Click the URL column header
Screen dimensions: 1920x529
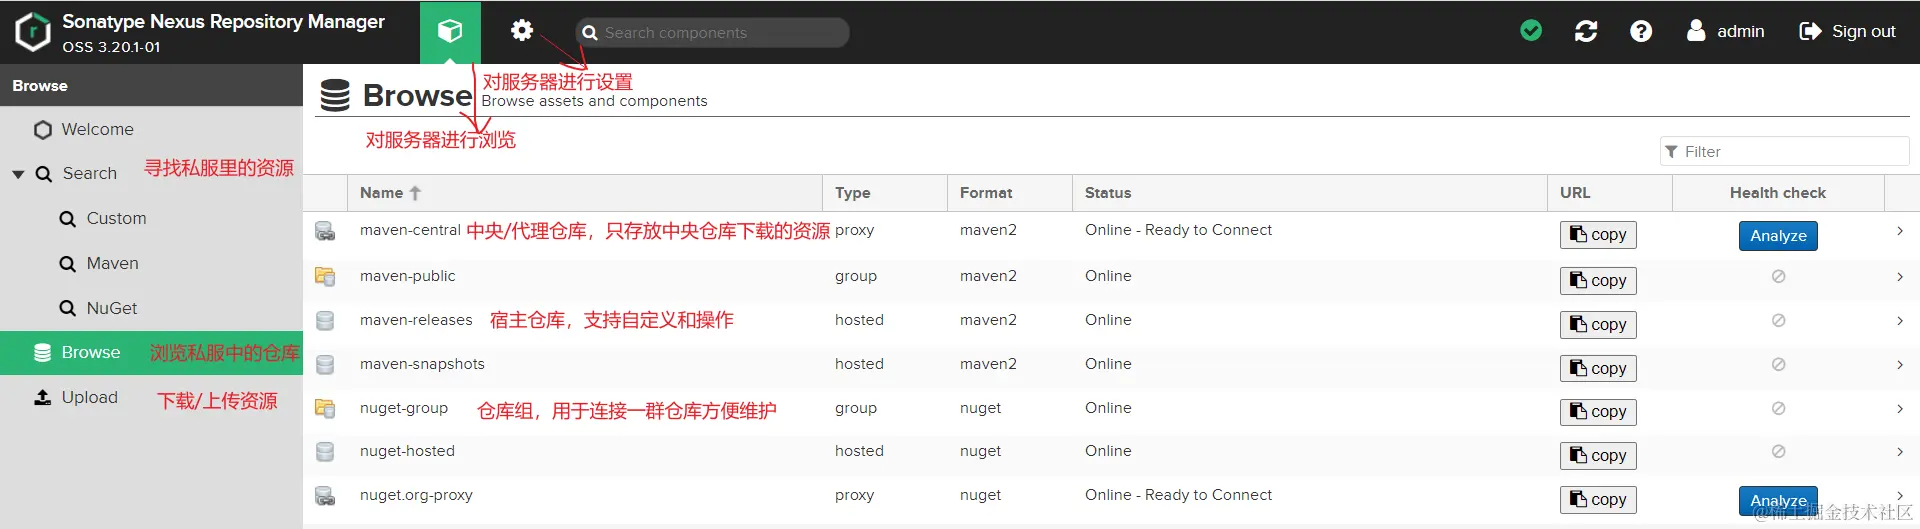click(1610, 193)
